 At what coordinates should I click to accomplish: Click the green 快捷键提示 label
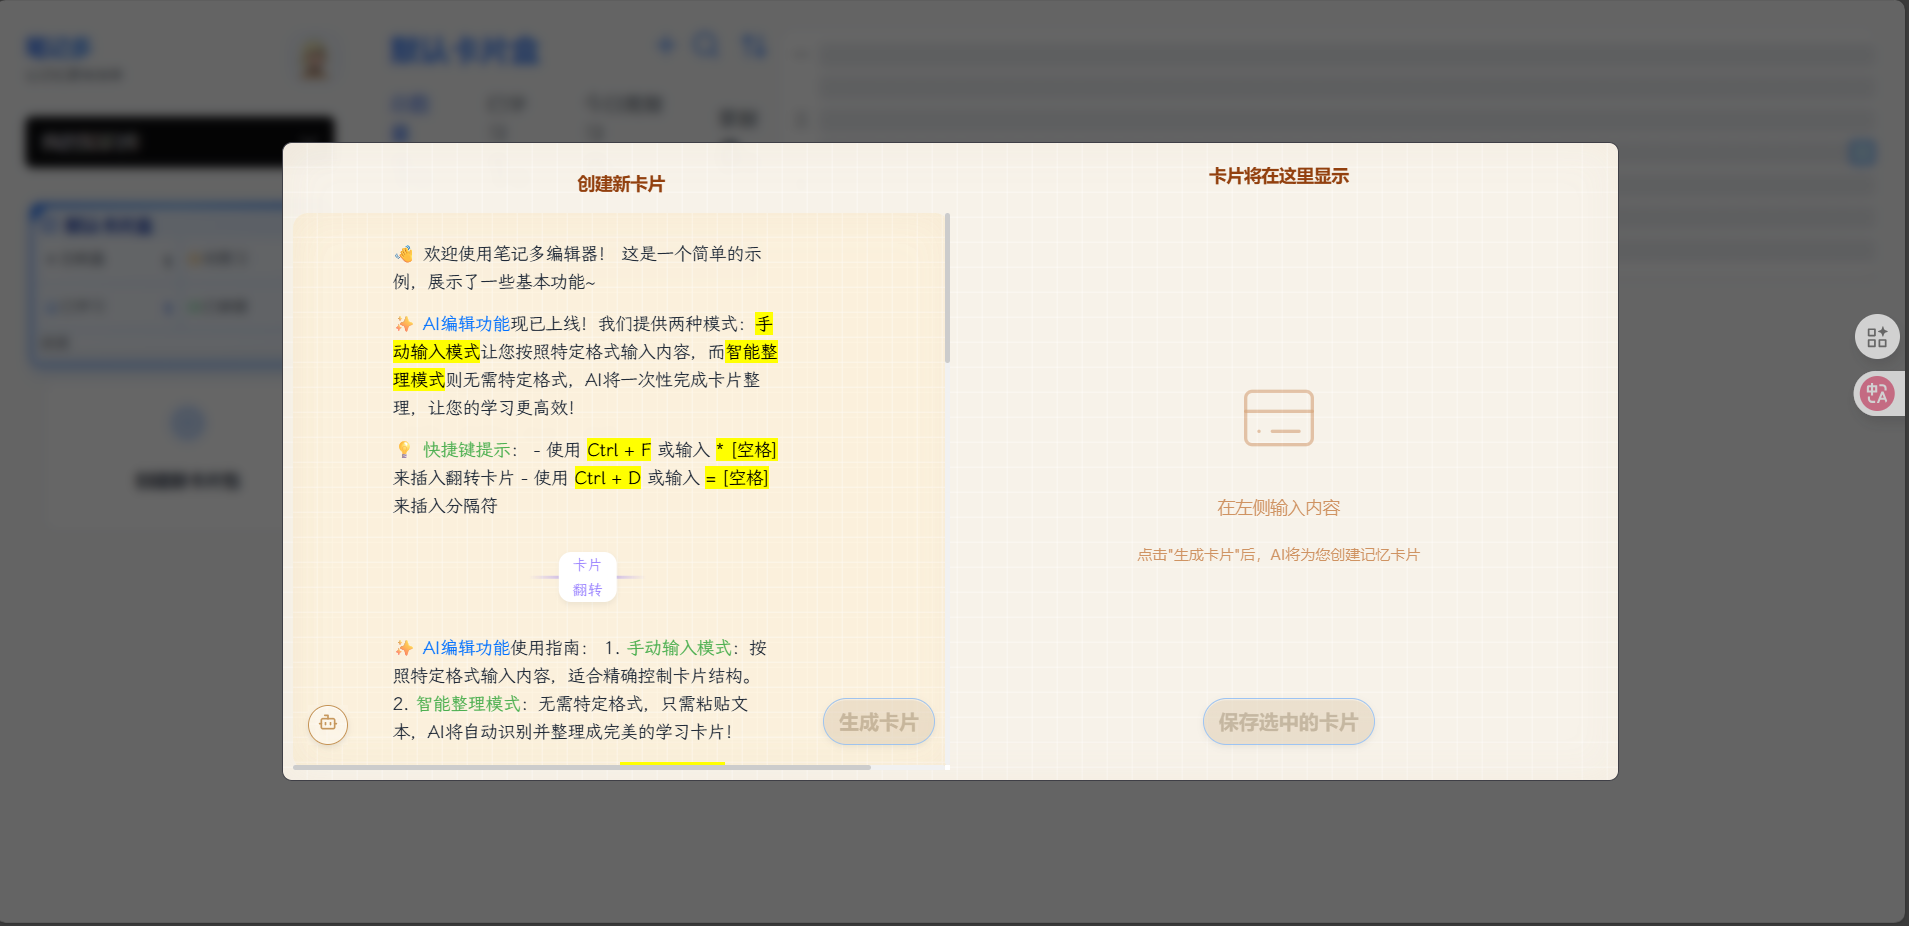pyautogui.click(x=466, y=450)
